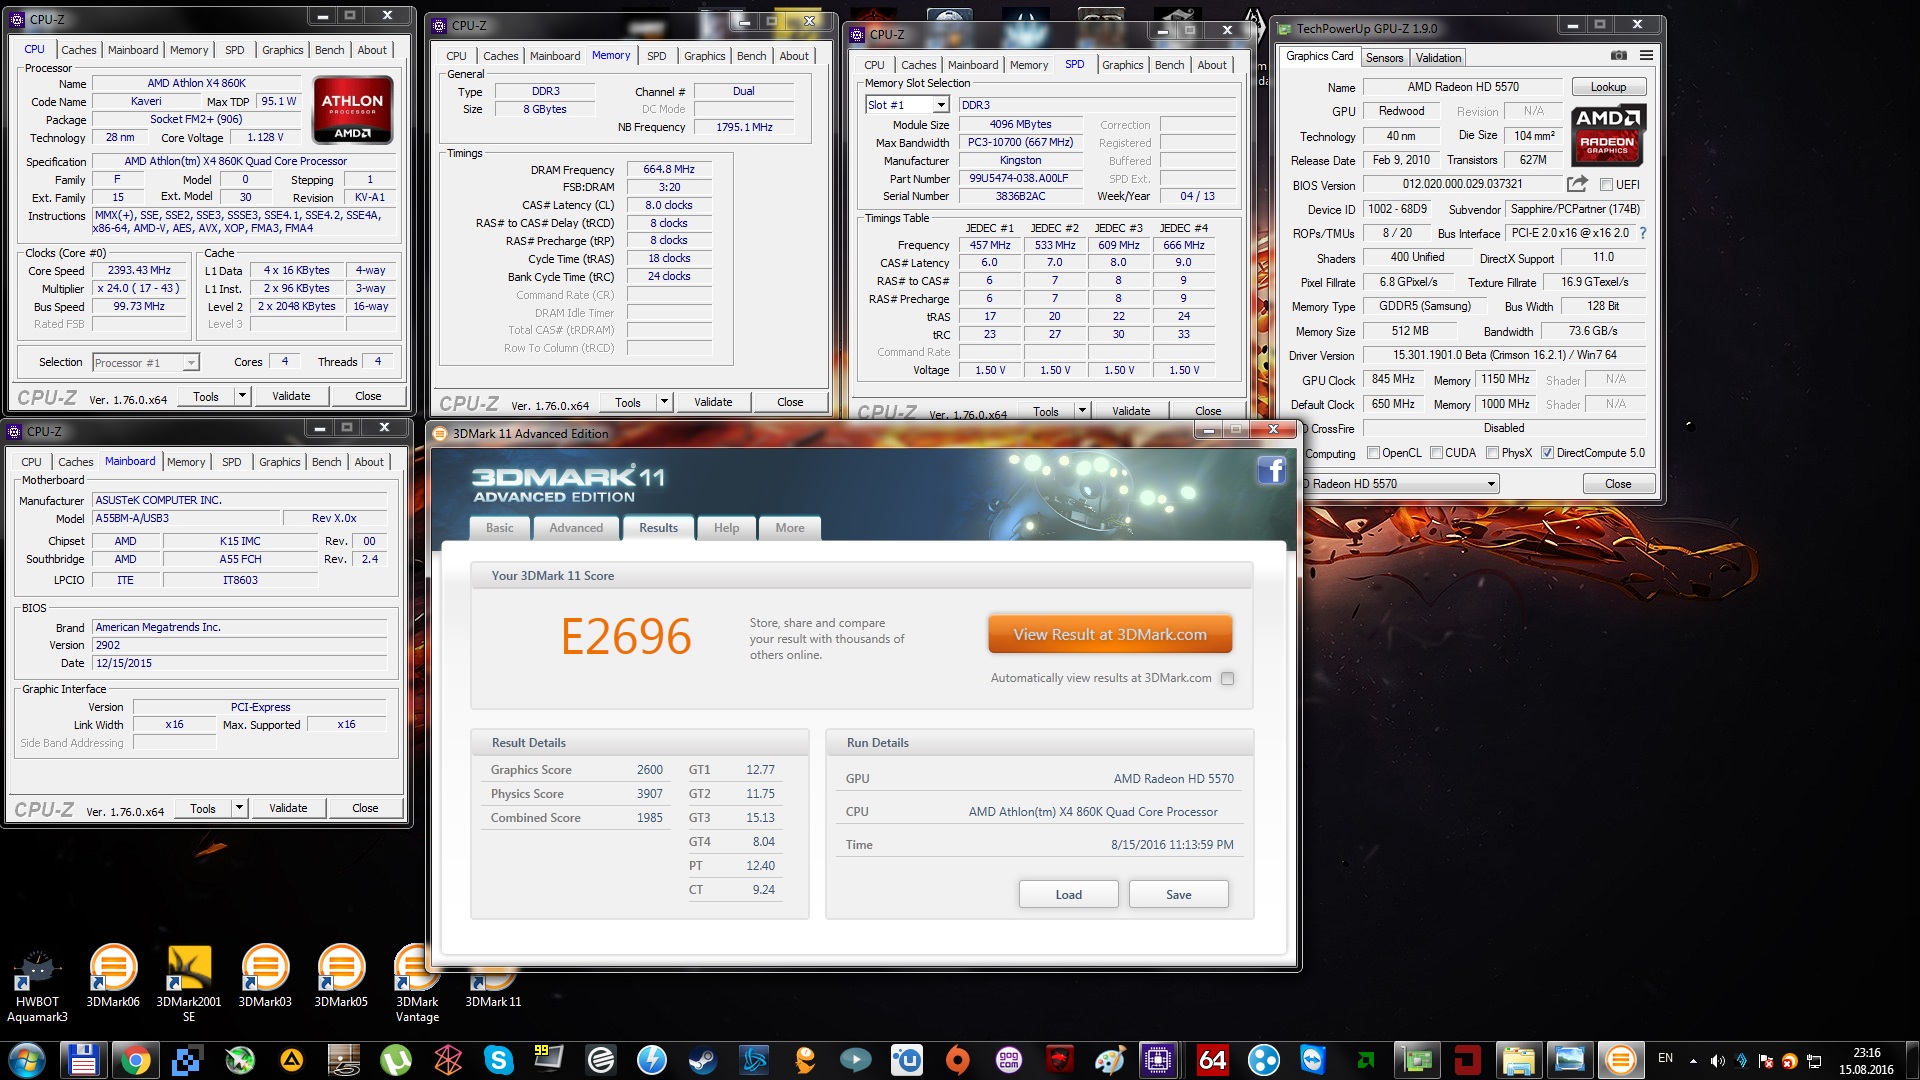Open the Basic tab in 3DMark 11
The width and height of the screenshot is (1920, 1080).
[500, 528]
